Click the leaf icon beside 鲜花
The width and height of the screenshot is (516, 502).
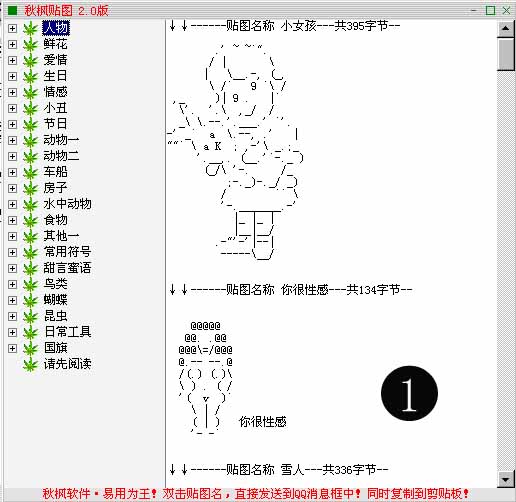point(30,44)
